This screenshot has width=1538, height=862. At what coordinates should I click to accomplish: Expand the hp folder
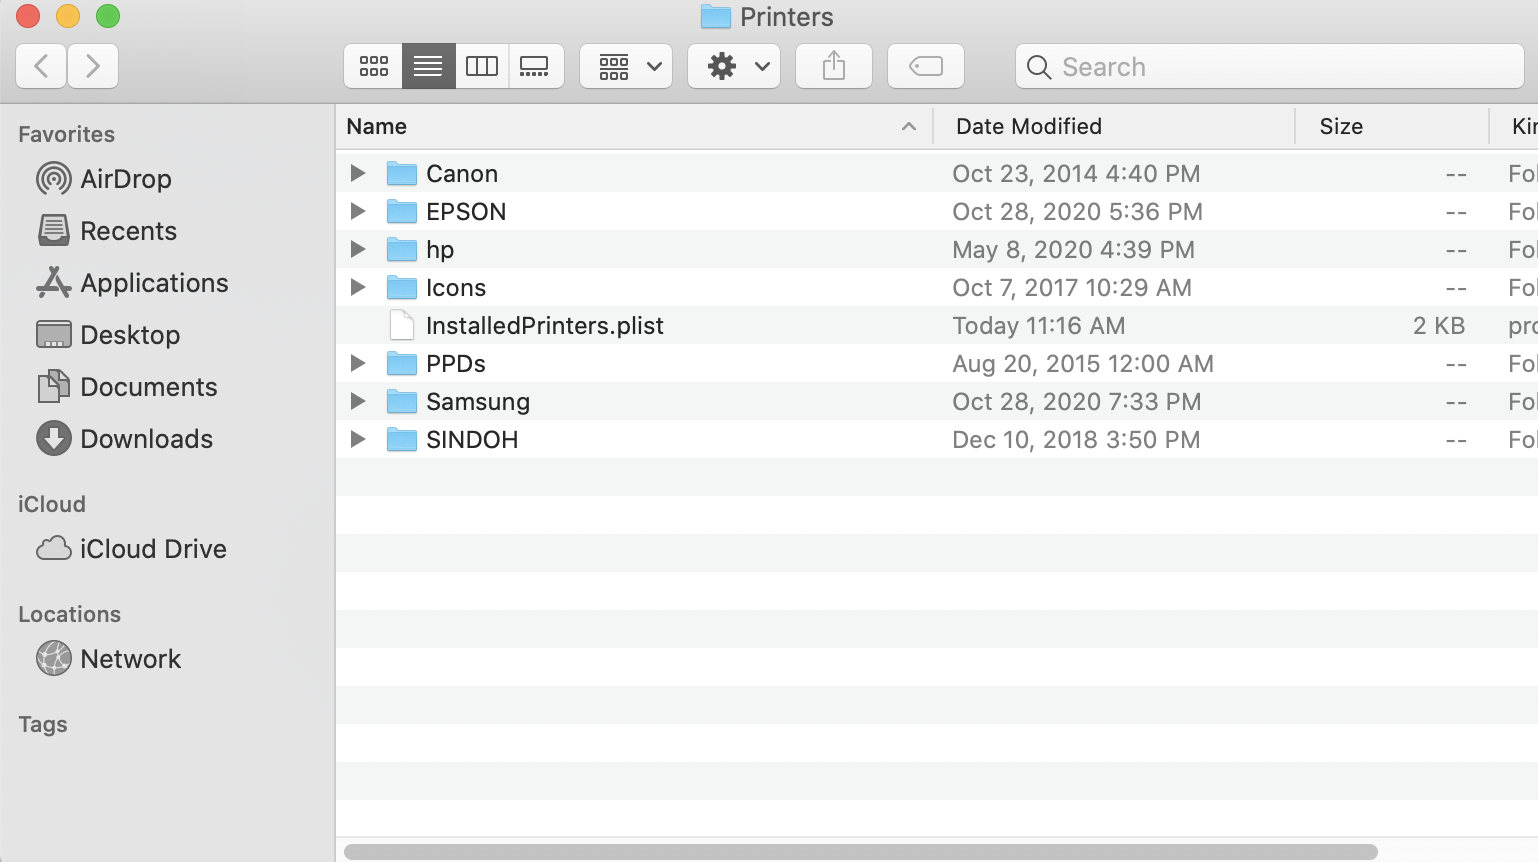(358, 249)
